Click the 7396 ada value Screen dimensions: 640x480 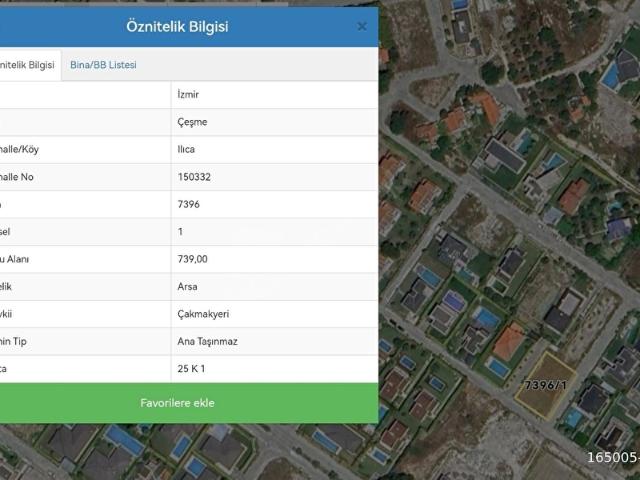point(189,204)
